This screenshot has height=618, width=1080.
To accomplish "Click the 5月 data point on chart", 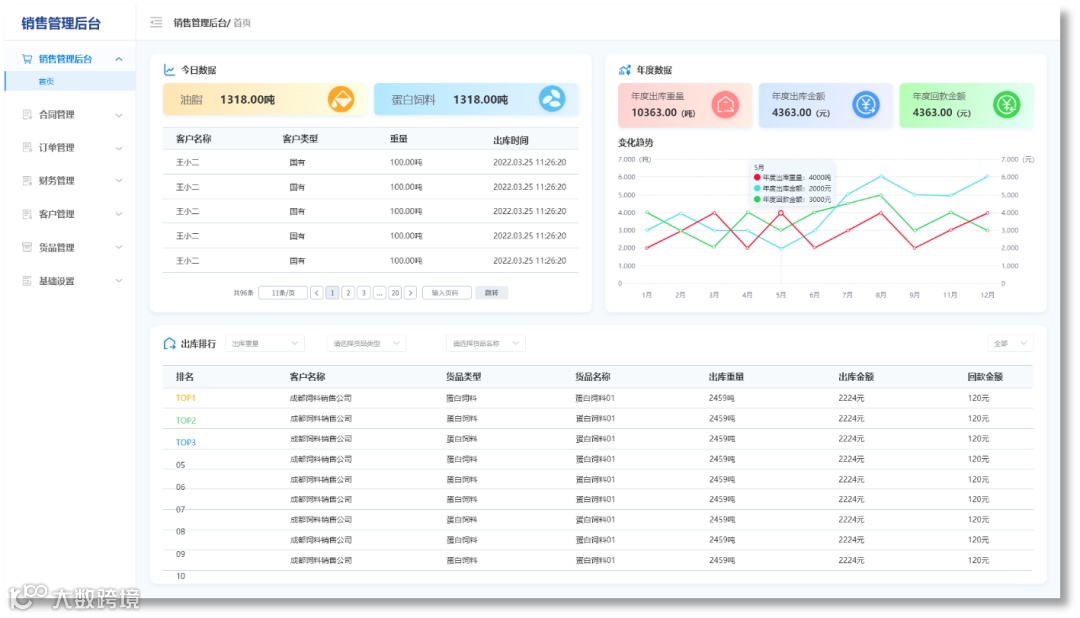I will 781,213.
